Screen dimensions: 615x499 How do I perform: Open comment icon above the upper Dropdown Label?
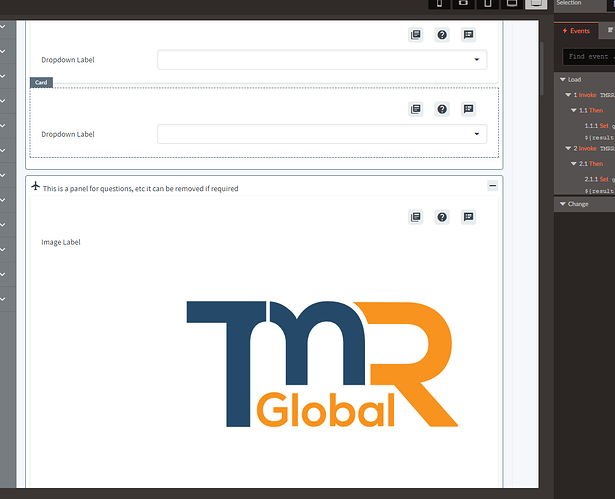[x=468, y=35]
